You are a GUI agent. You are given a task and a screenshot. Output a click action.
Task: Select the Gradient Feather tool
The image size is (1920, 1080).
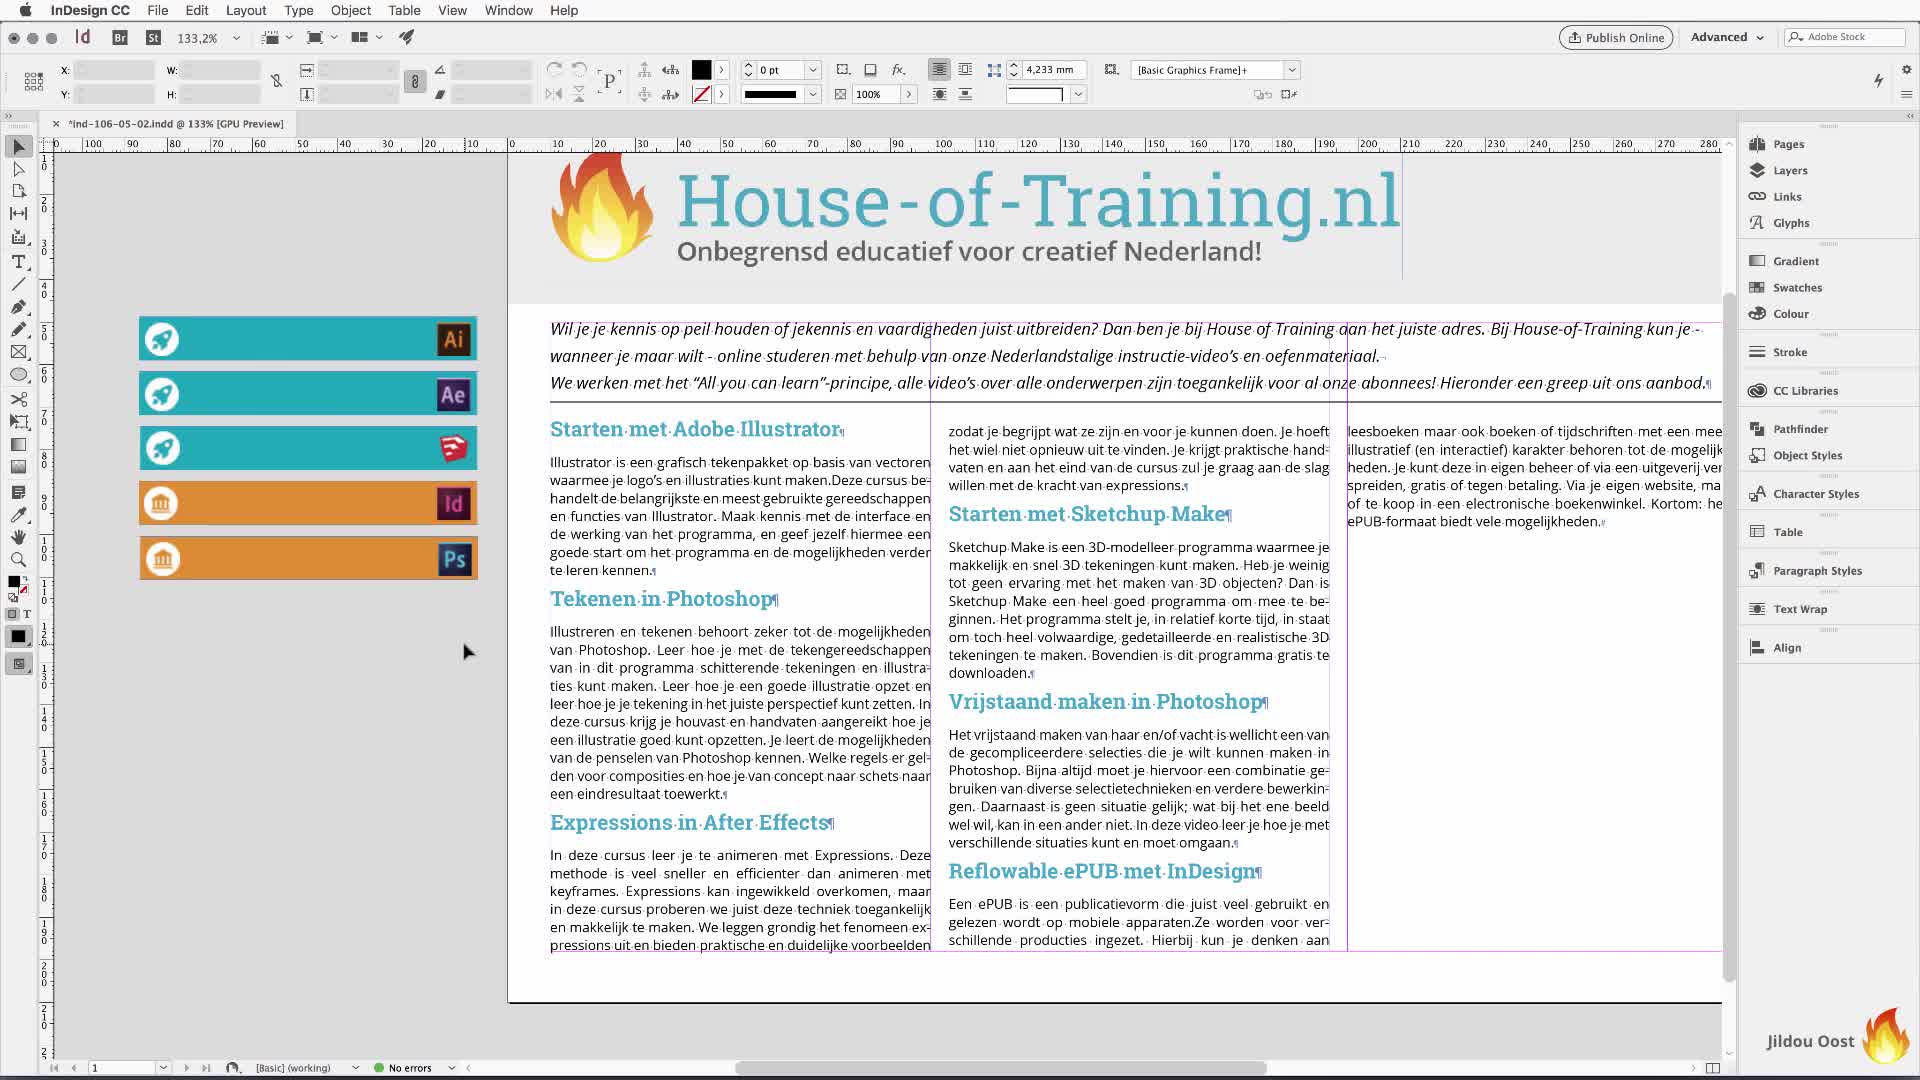[18, 467]
